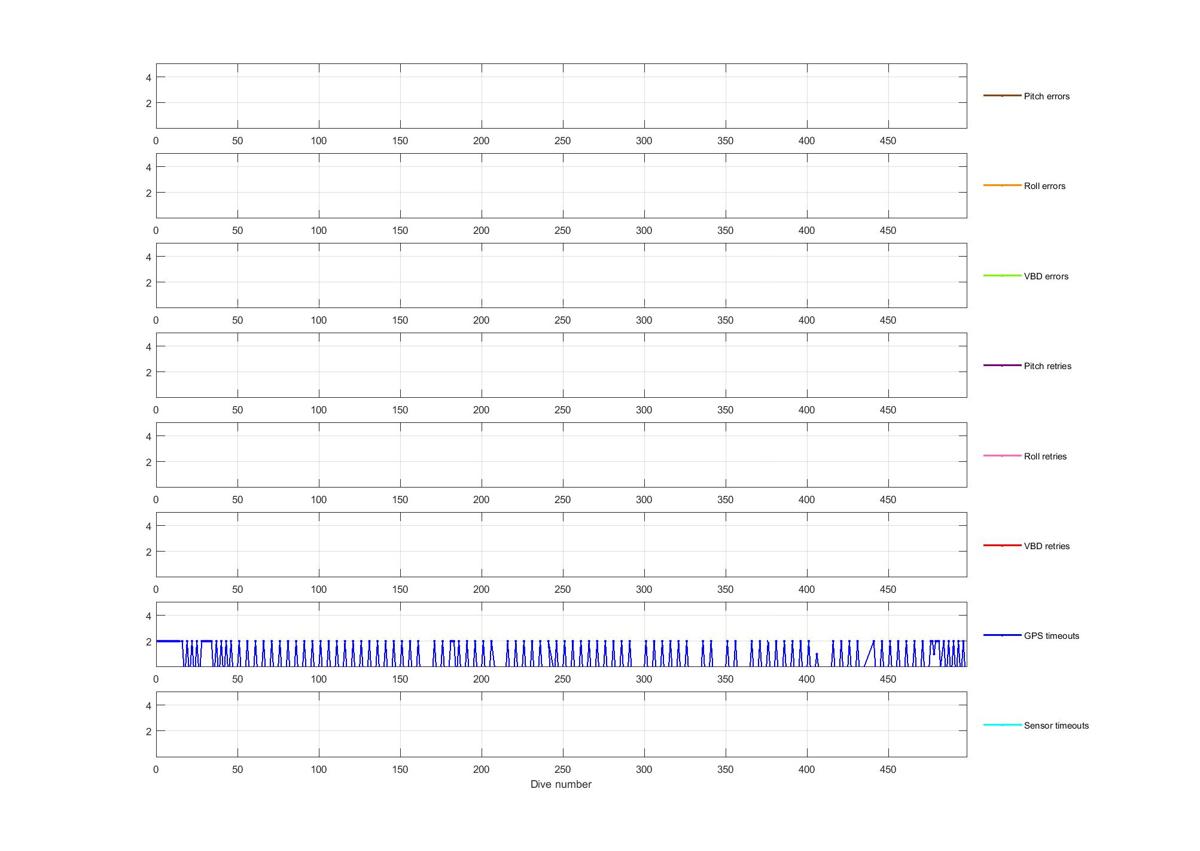Screen dimensions: 1200x851
Task: Click the 450 tick label under GPS timeouts plot
Action: click(888, 680)
